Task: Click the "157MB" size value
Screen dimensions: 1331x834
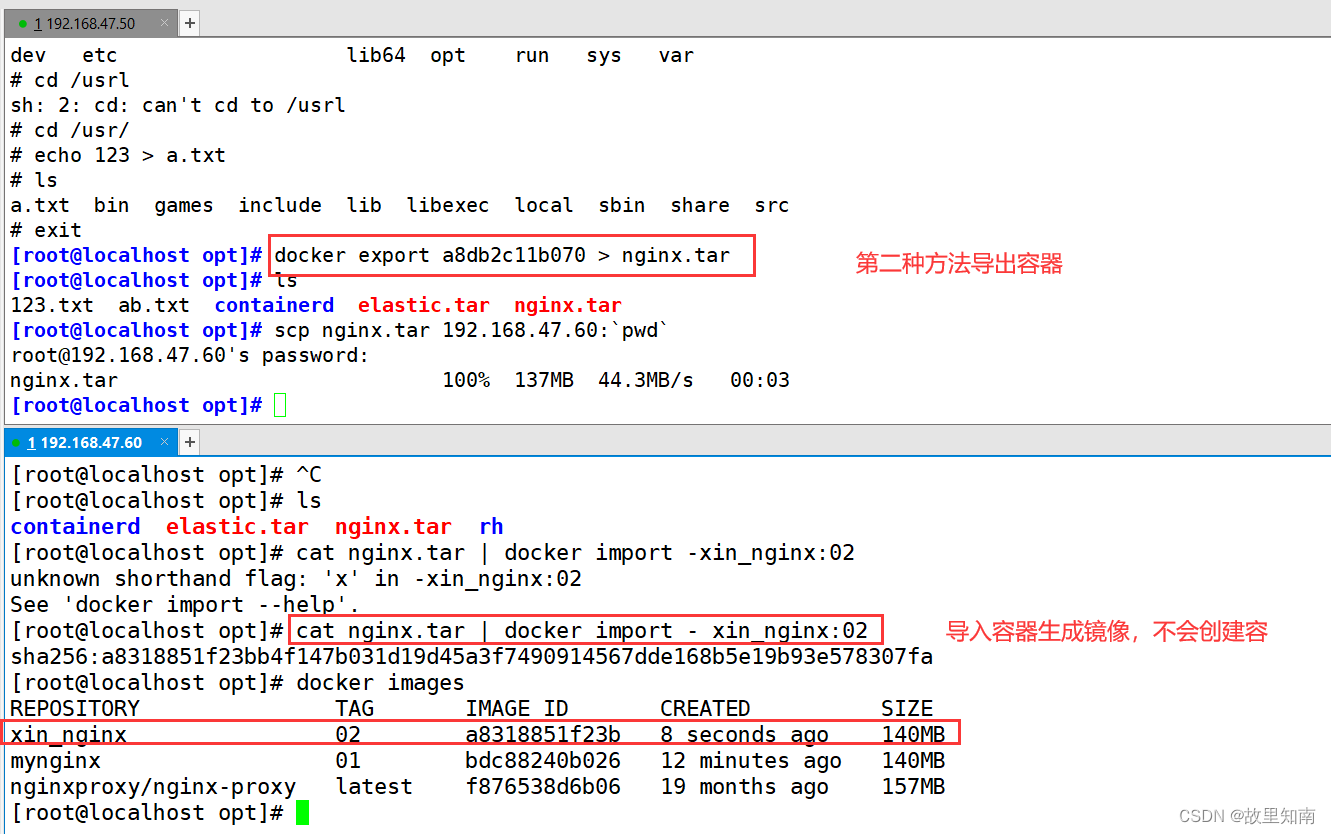Action: [913, 786]
